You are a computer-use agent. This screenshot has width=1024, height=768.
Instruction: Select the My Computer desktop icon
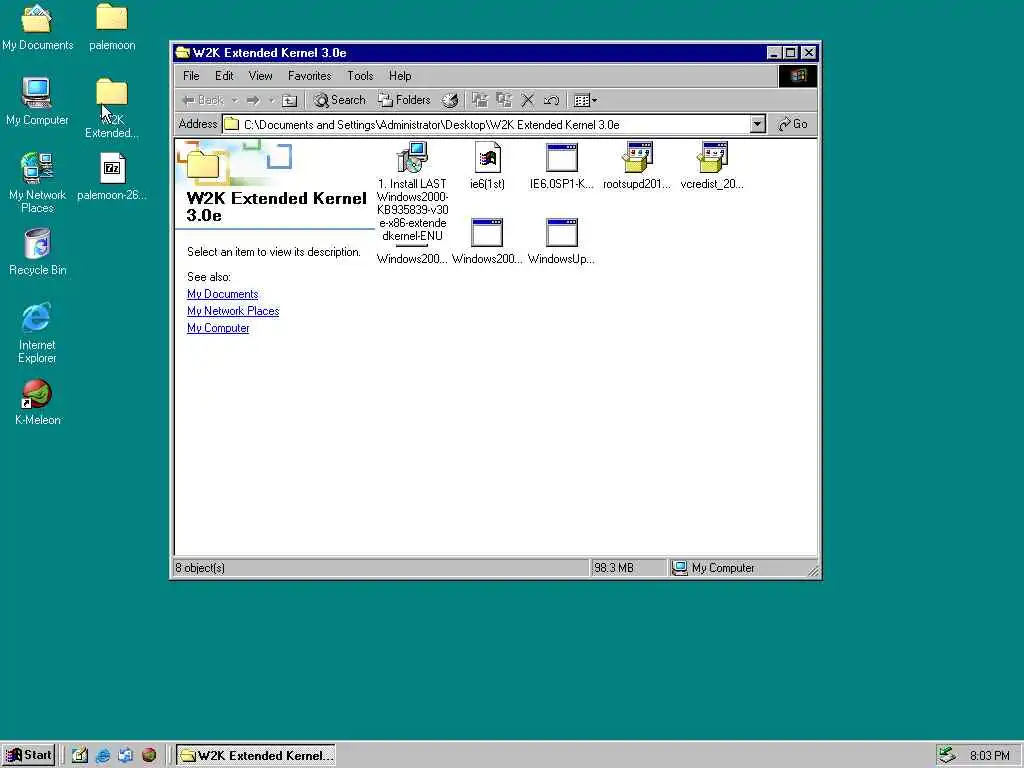(37, 102)
